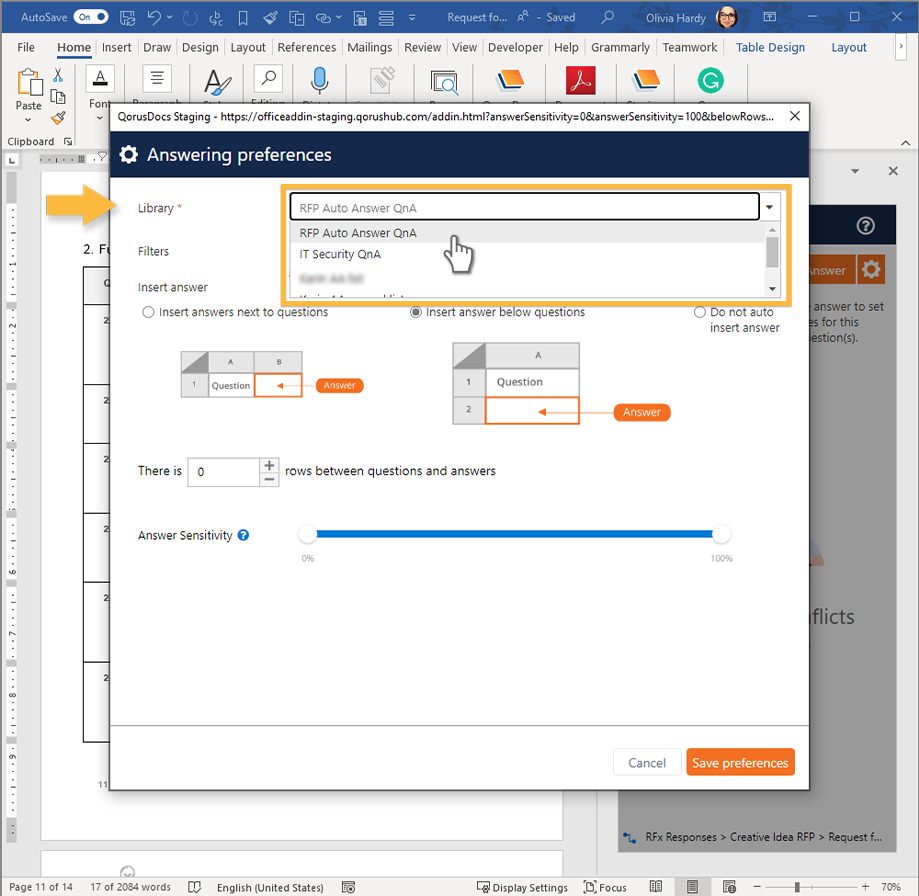
Task: Open customize quick access toolbar dropdown
Action: 412,18
